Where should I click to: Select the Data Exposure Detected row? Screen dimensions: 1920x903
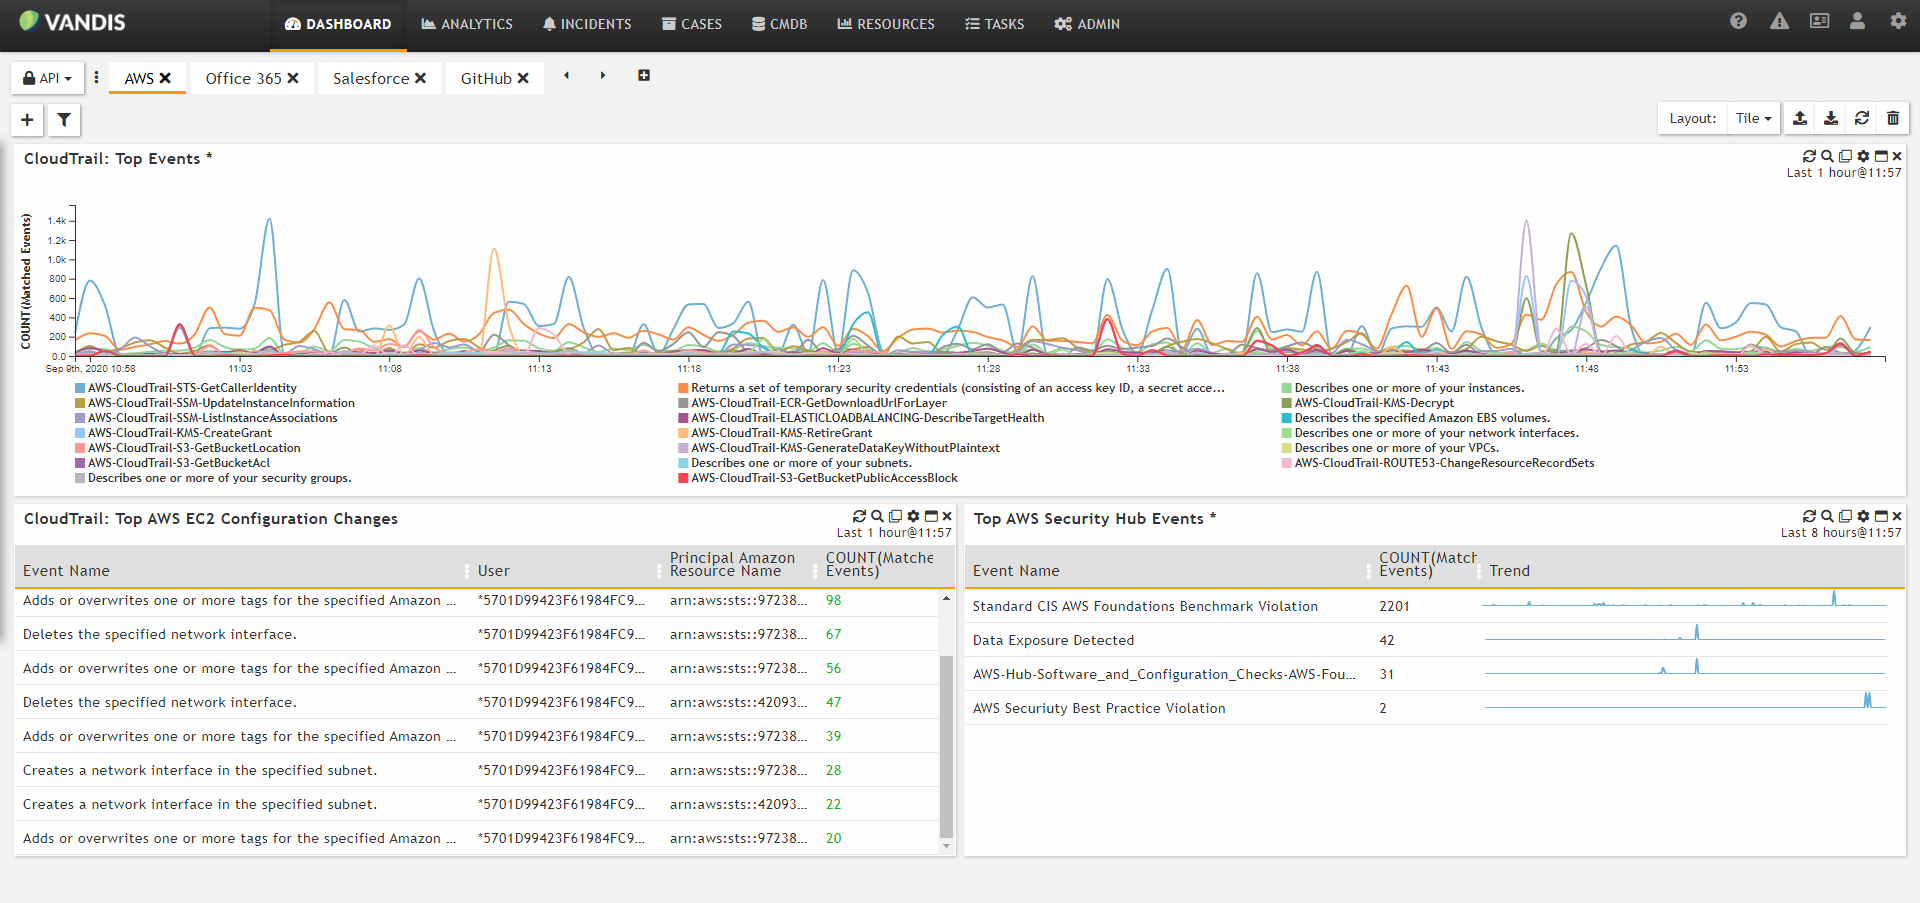click(x=1426, y=640)
